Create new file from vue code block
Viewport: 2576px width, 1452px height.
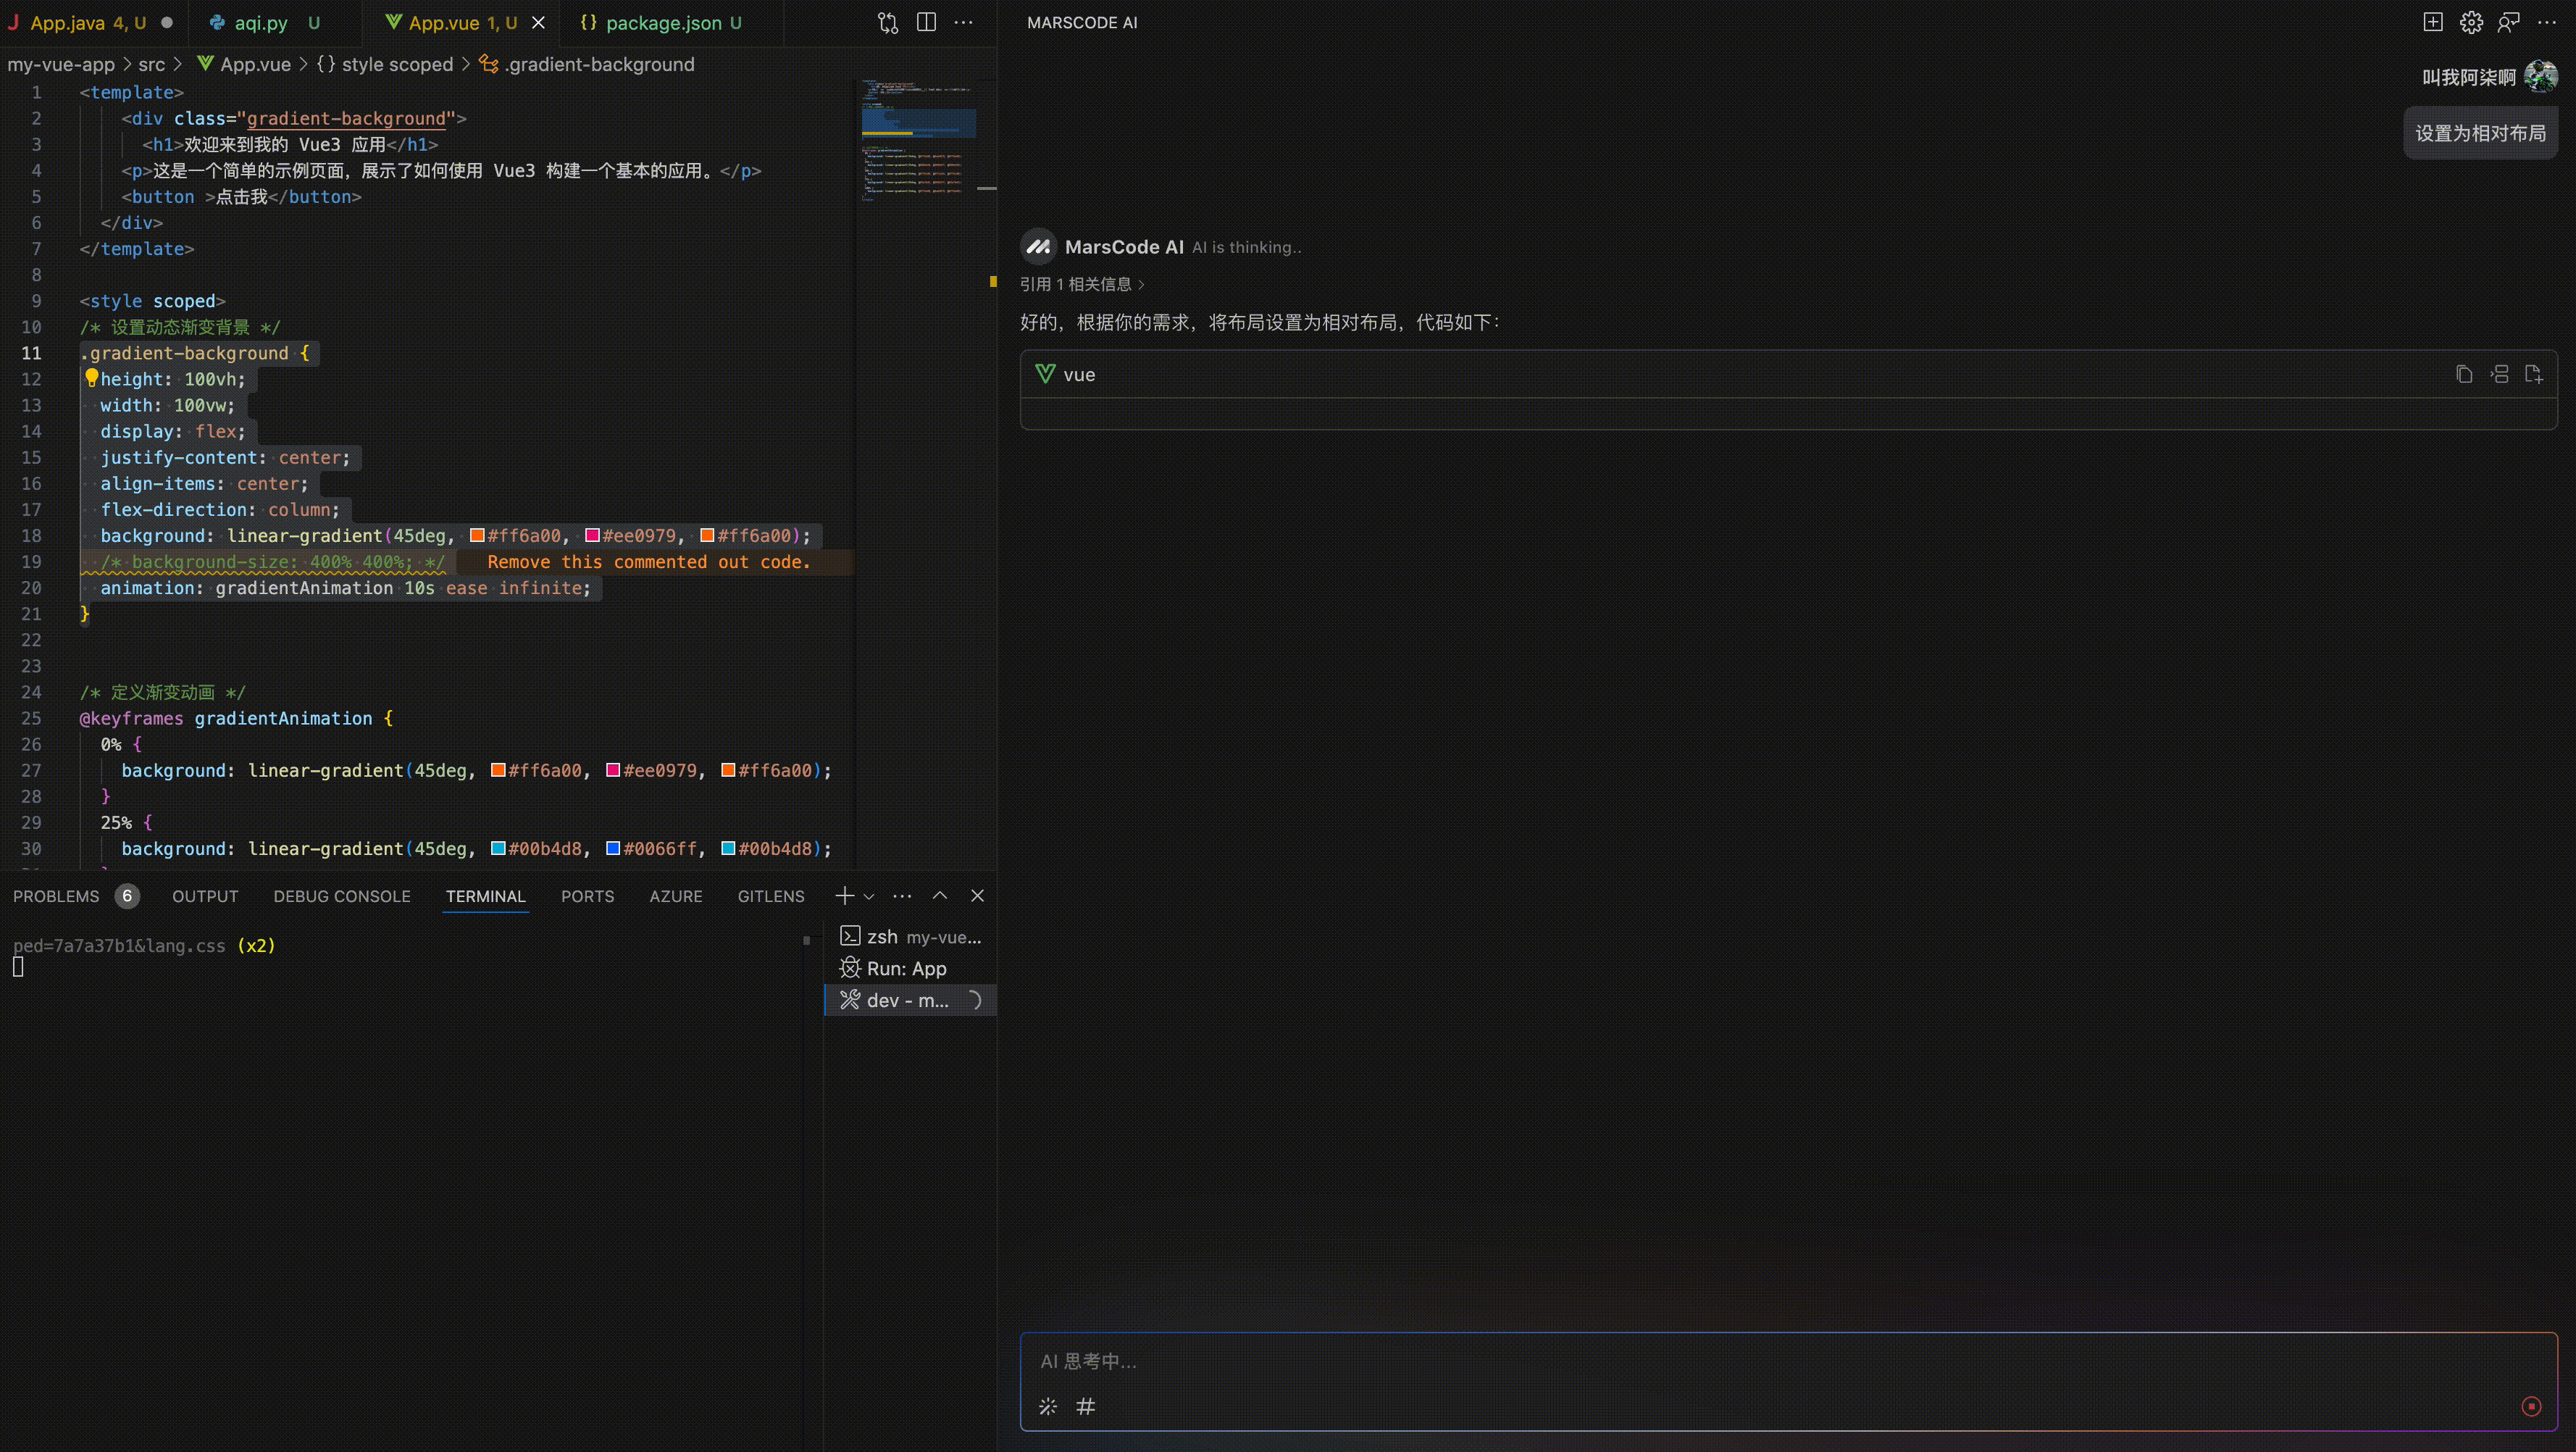pos(2534,374)
